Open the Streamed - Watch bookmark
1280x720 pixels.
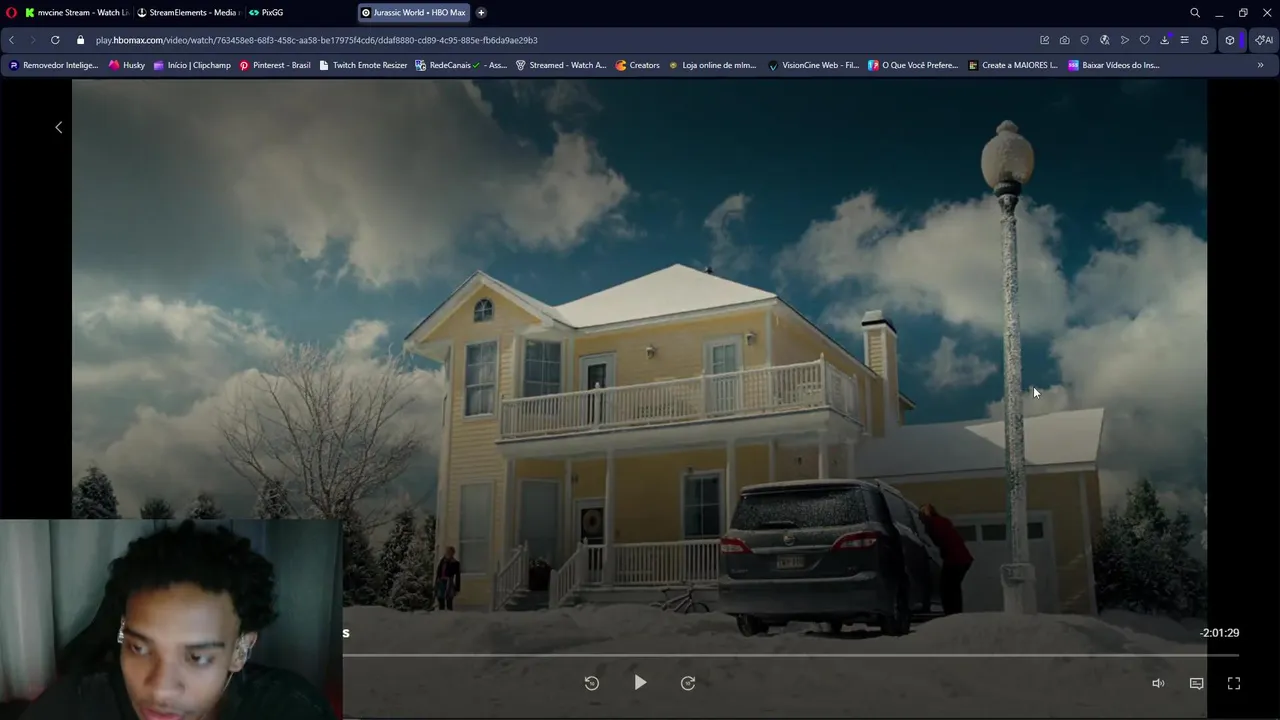[x=561, y=65]
